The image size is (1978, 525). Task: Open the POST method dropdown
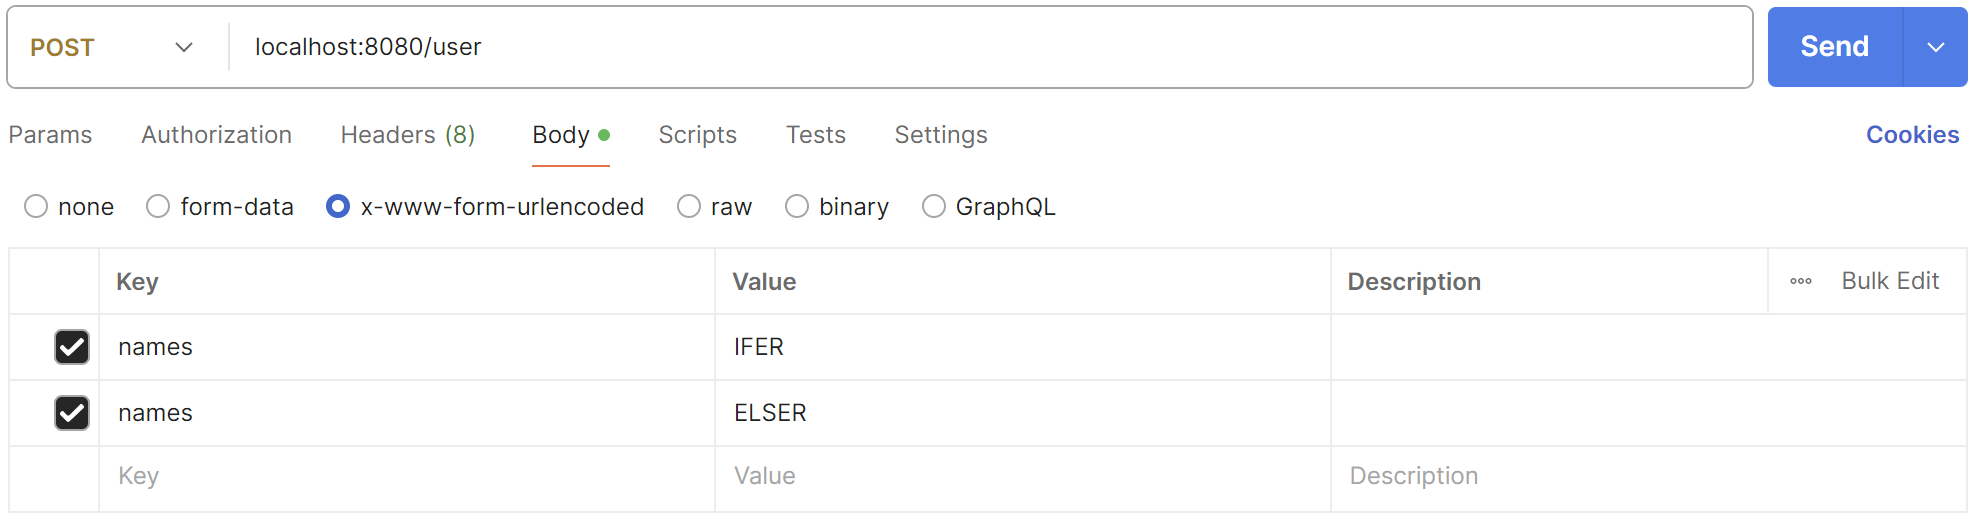point(112,48)
